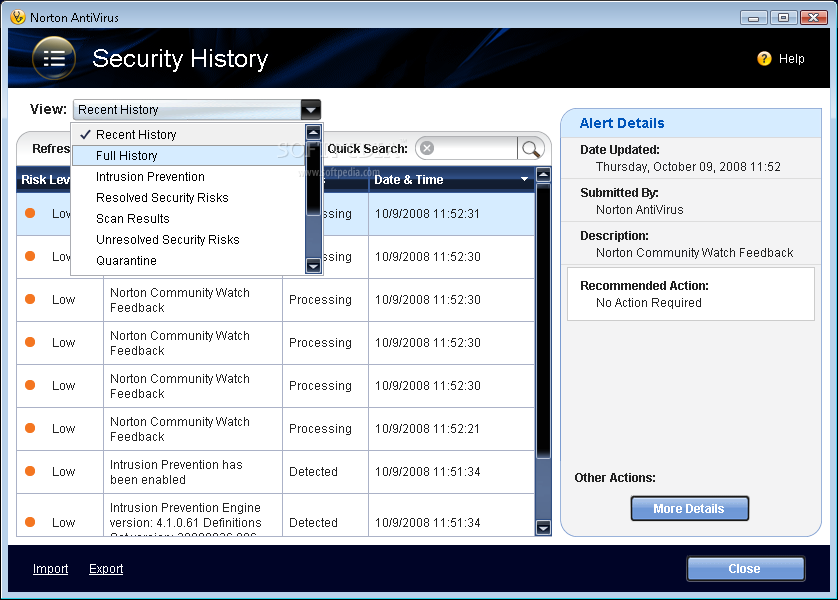Click the history table scrollbar thumb
The width and height of the screenshot is (838, 600).
(544, 321)
